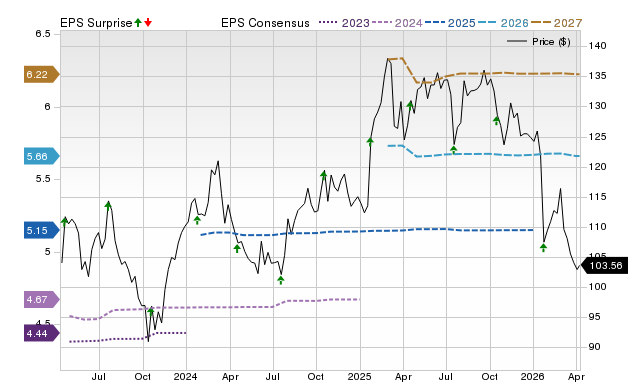Screen dimensions: 640x382
Task: Select the dark blue 5.15 EPS value tag
Action: pyautogui.click(x=42, y=230)
